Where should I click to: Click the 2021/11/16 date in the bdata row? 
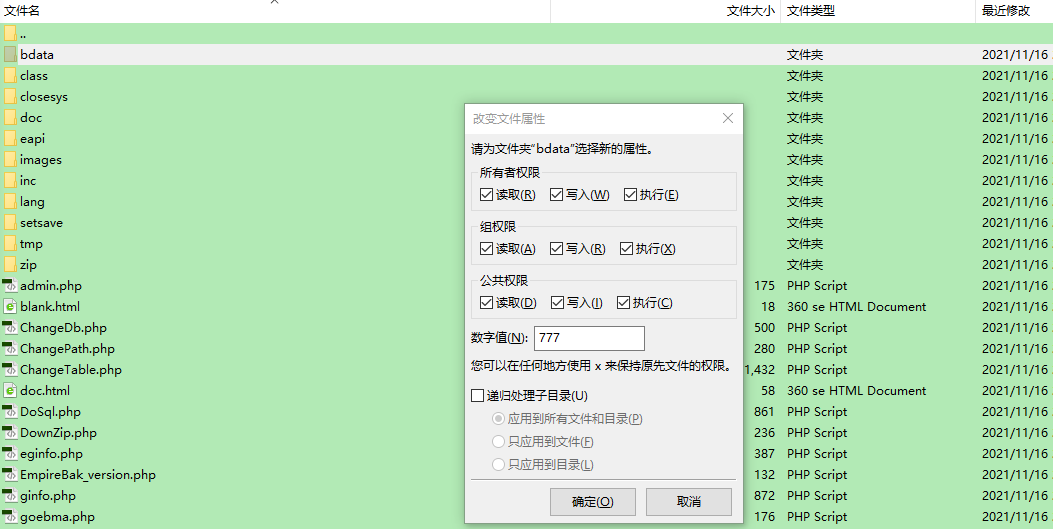tap(1015, 55)
